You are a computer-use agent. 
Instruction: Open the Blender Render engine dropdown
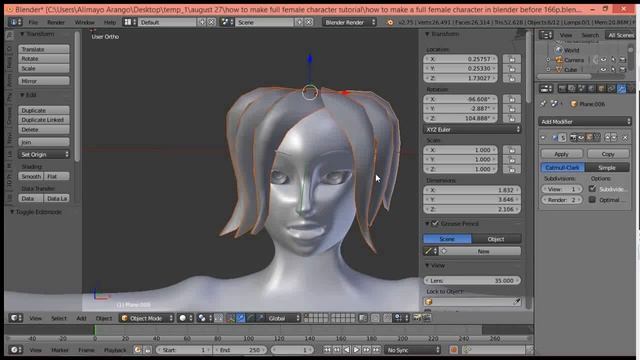[x=349, y=22]
